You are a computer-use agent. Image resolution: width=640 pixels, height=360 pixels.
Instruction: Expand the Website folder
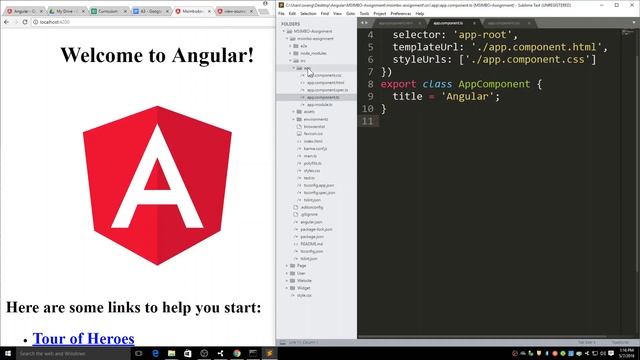pos(287,280)
